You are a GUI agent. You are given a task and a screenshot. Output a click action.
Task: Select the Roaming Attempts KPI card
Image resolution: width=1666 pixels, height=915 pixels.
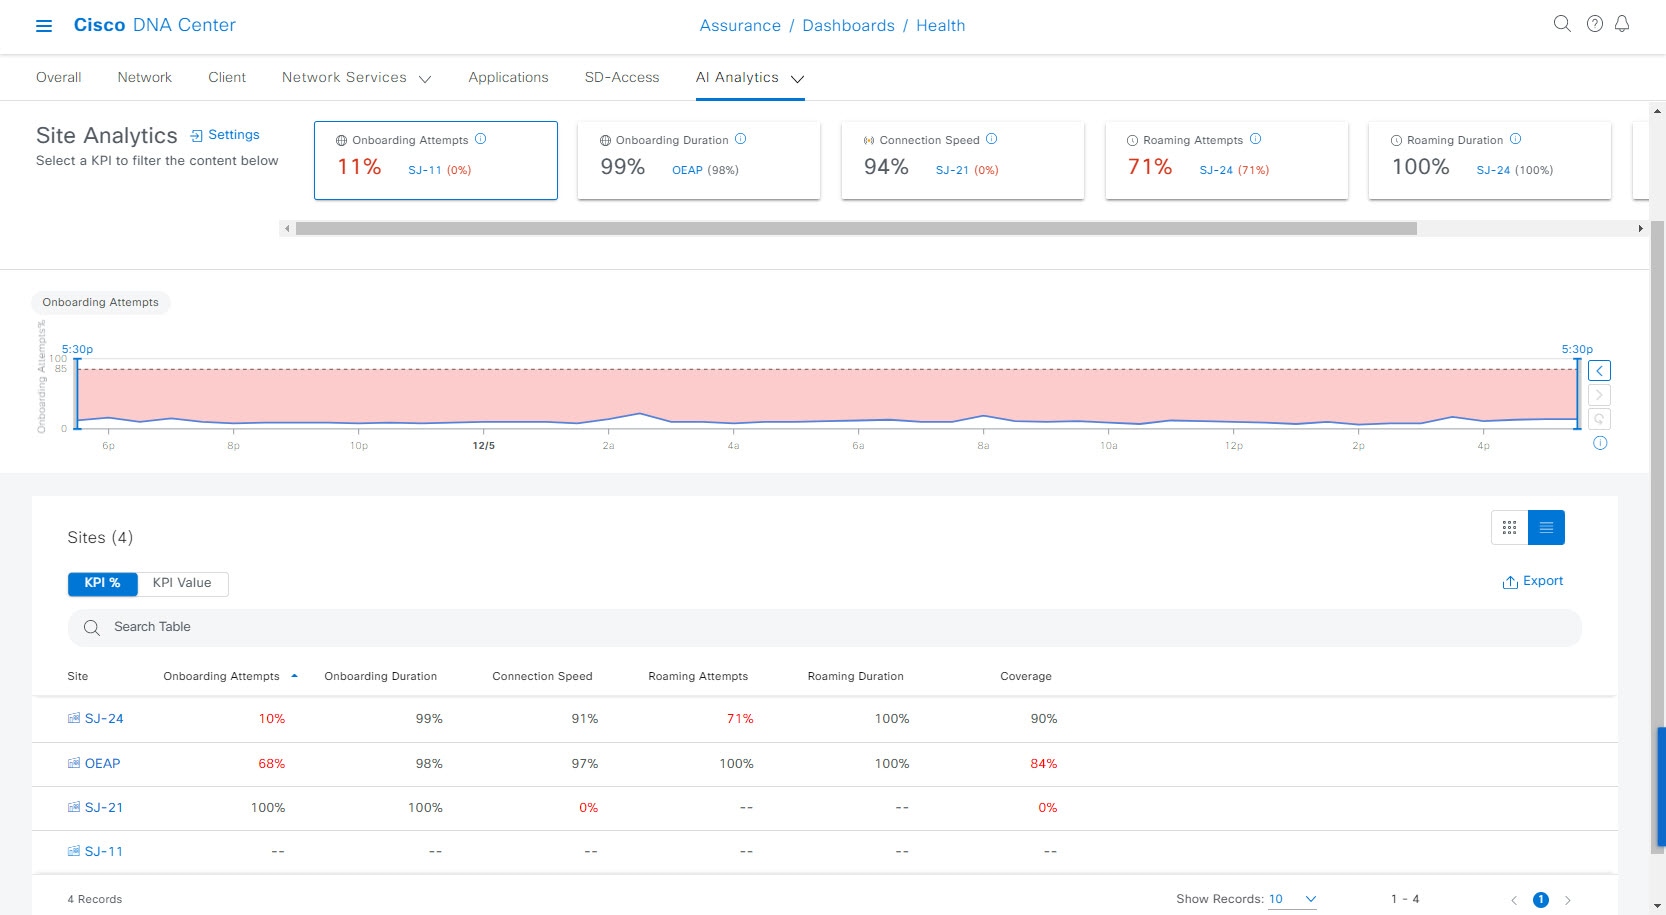[x=1227, y=160]
